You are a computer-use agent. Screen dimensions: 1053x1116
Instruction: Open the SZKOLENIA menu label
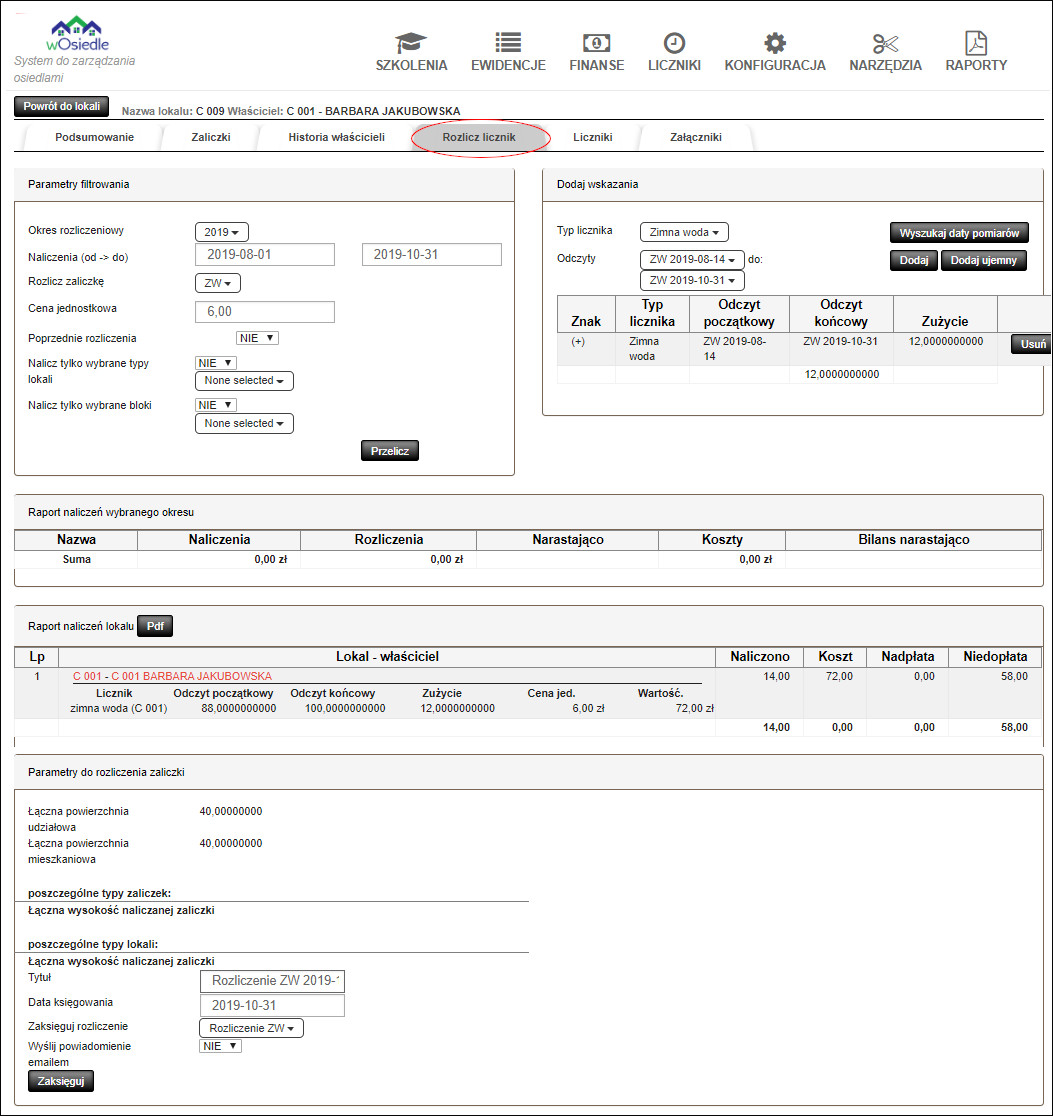pos(412,65)
